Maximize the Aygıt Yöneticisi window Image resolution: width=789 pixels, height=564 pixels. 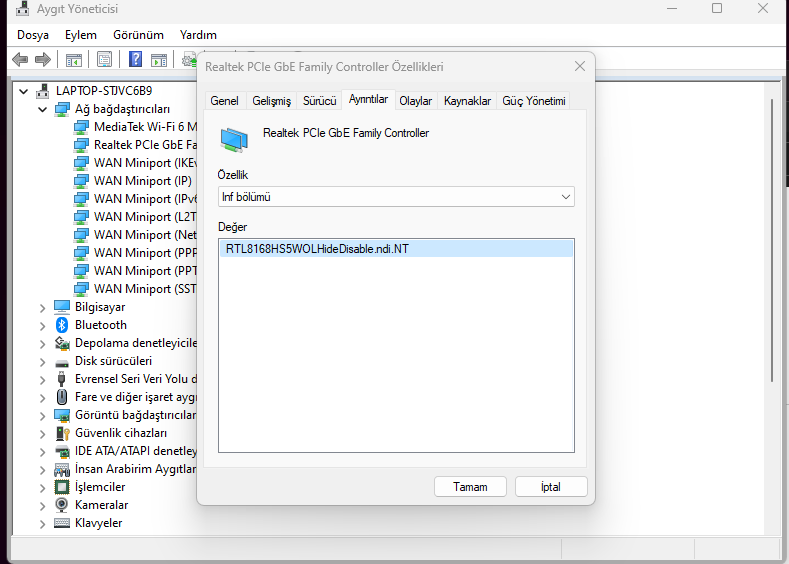[717, 8]
